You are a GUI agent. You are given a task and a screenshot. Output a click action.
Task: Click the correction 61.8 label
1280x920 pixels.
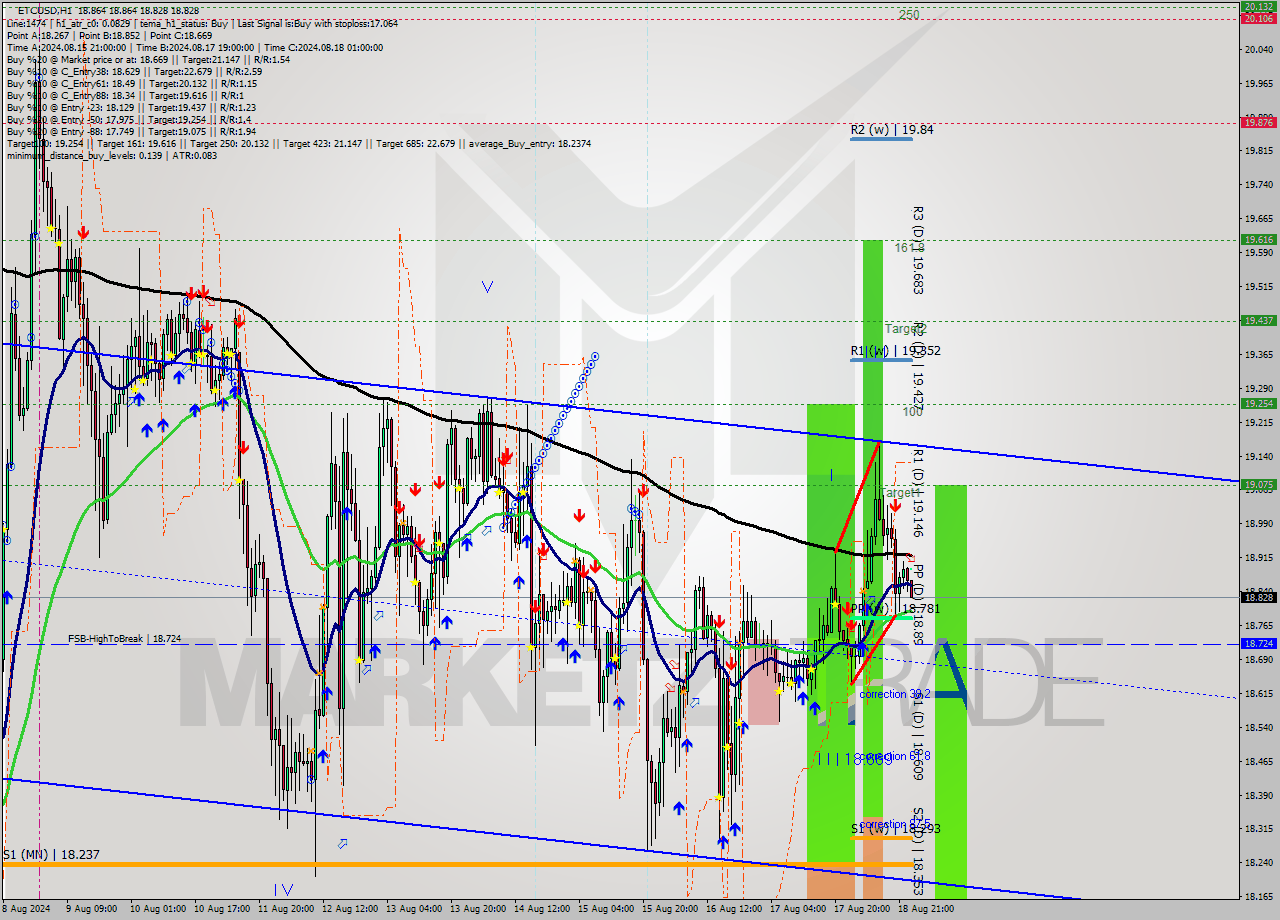[895, 756]
